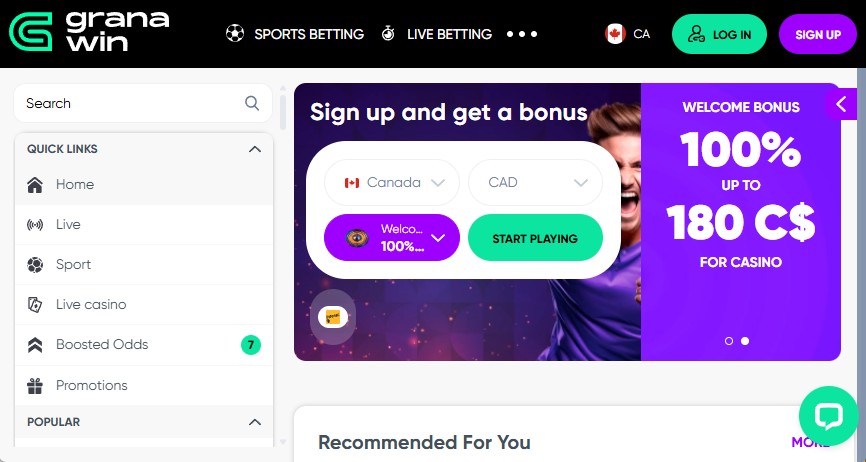Click the soccer ball Sports Betting icon
Image resolution: width=866 pixels, height=462 pixels.
[x=235, y=34]
